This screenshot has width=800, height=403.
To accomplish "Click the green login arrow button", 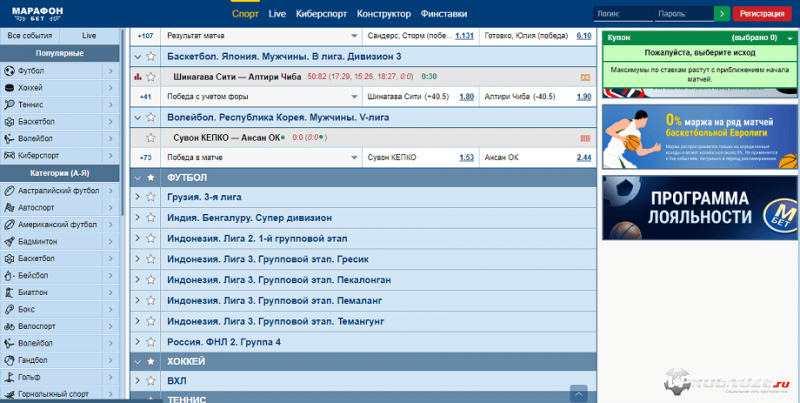I will 721,14.
